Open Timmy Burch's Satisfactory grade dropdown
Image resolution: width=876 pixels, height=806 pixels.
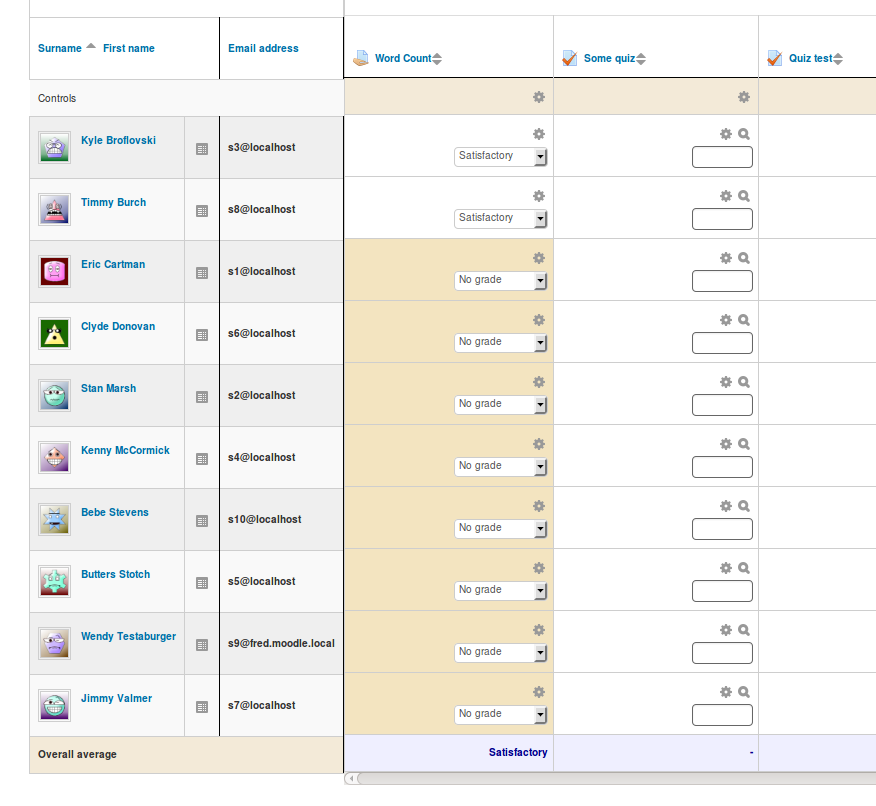tap(501, 218)
